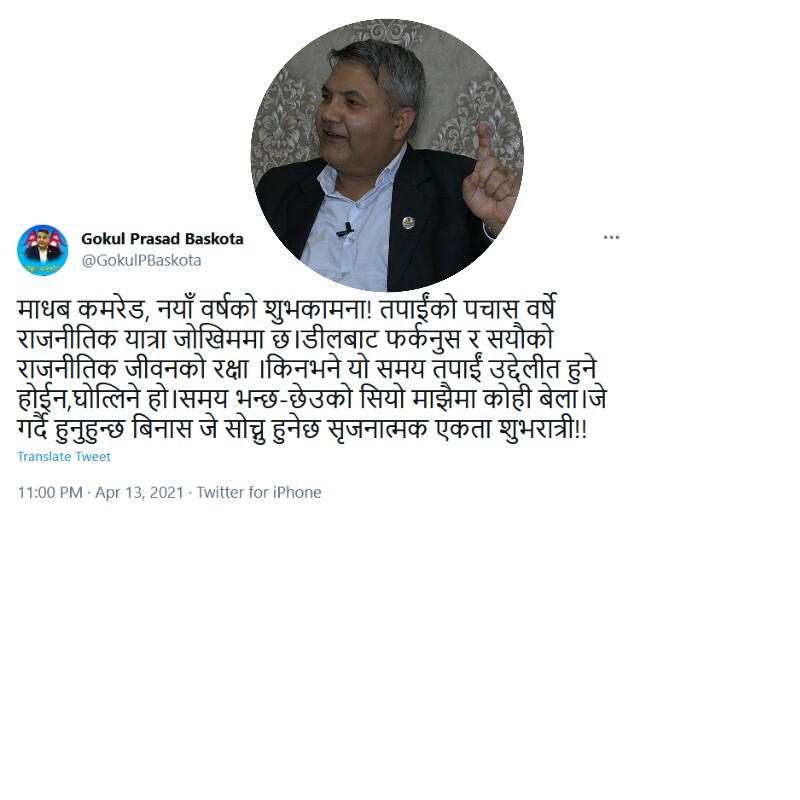Click the round lapel pin on the jacket
Viewport: 800px width, 800px height.
point(408,222)
